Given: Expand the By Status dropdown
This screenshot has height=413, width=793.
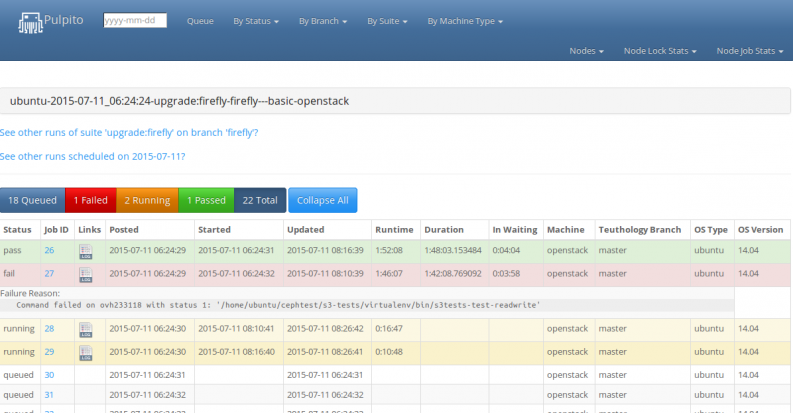Looking at the screenshot, I should pos(255,21).
